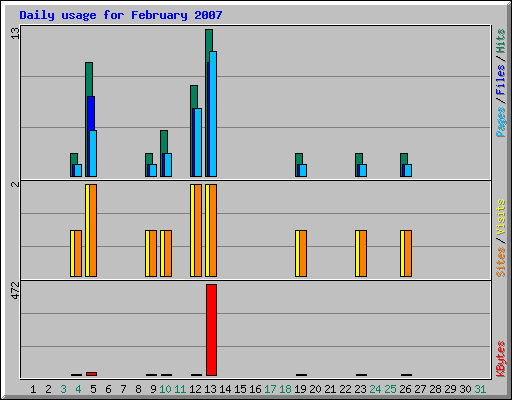Click day "19" on the x-axis
Viewport: 512px width, 400px height.
(x=300, y=389)
